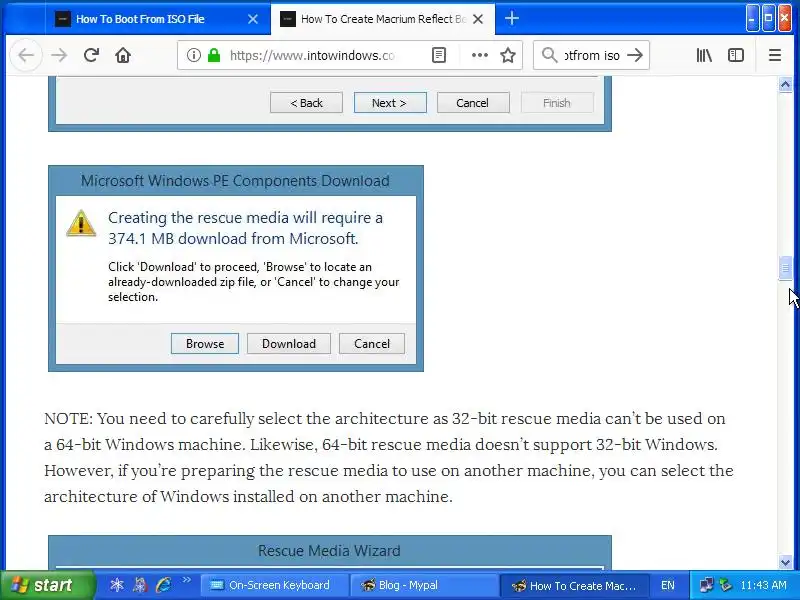
Task: Click the PE Components Download dialog image
Action: click(x=236, y=268)
